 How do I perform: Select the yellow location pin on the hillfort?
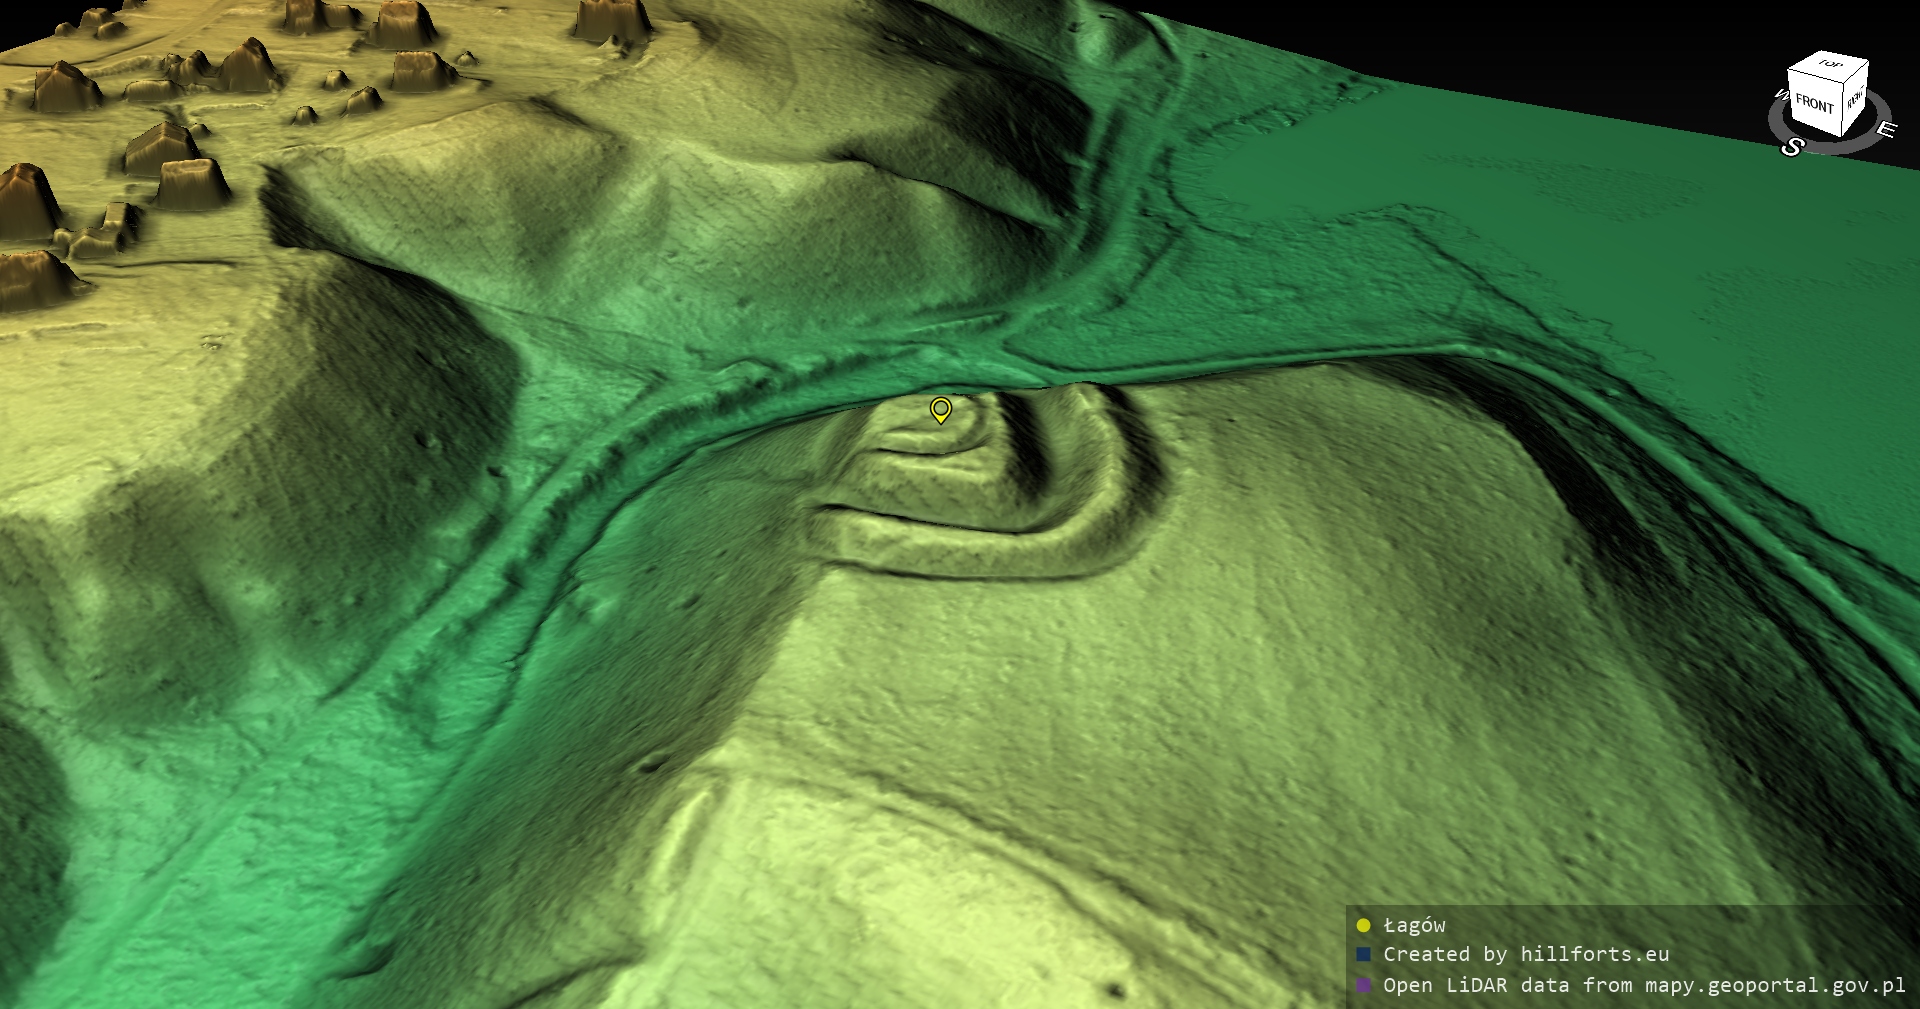point(940,409)
